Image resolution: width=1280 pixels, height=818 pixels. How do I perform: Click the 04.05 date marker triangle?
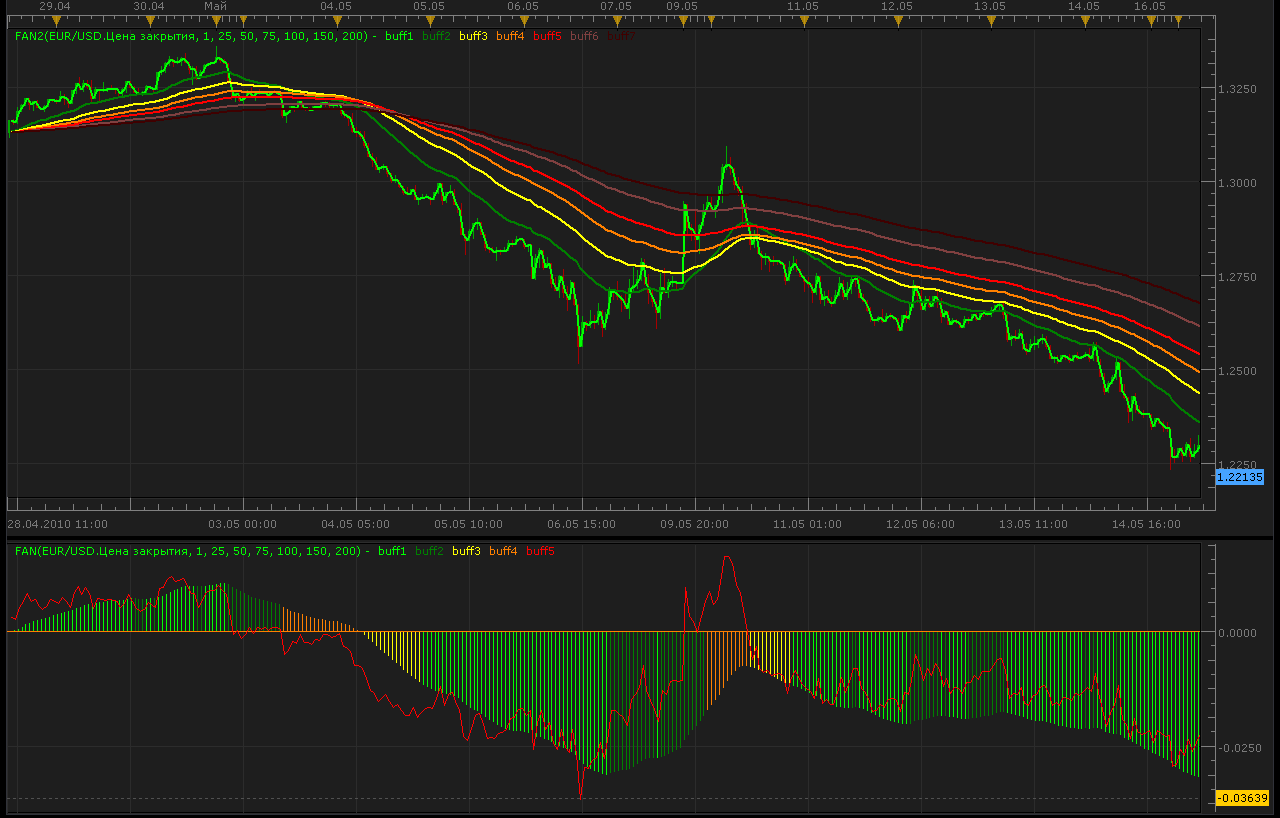pos(336,20)
